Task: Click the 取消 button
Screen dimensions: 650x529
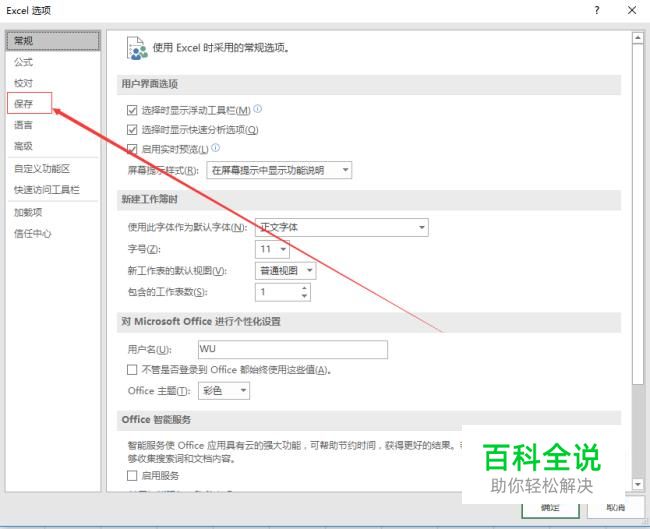Action: (x=616, y=508)
